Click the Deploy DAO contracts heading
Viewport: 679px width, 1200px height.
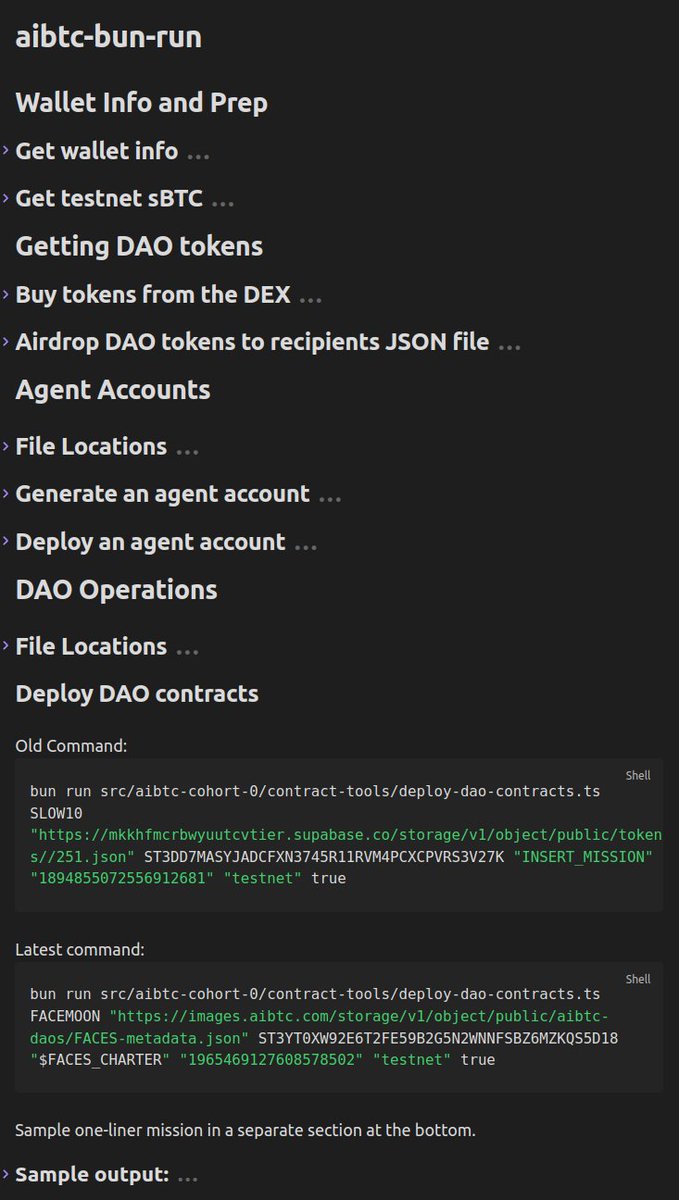[137, 693]
